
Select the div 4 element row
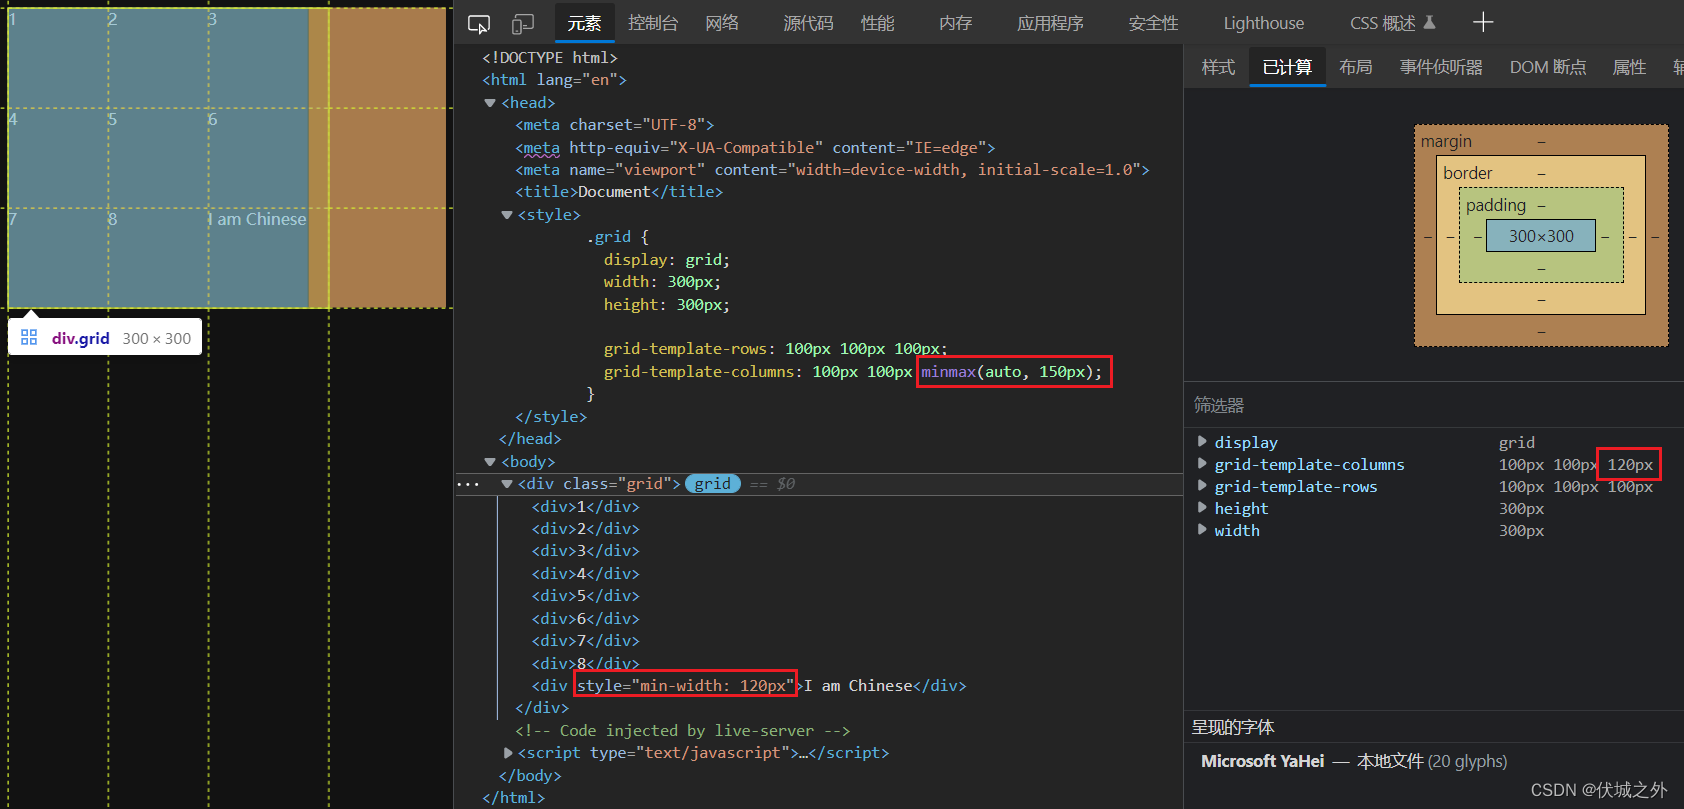pyautogui.click(x=585, y=574)
